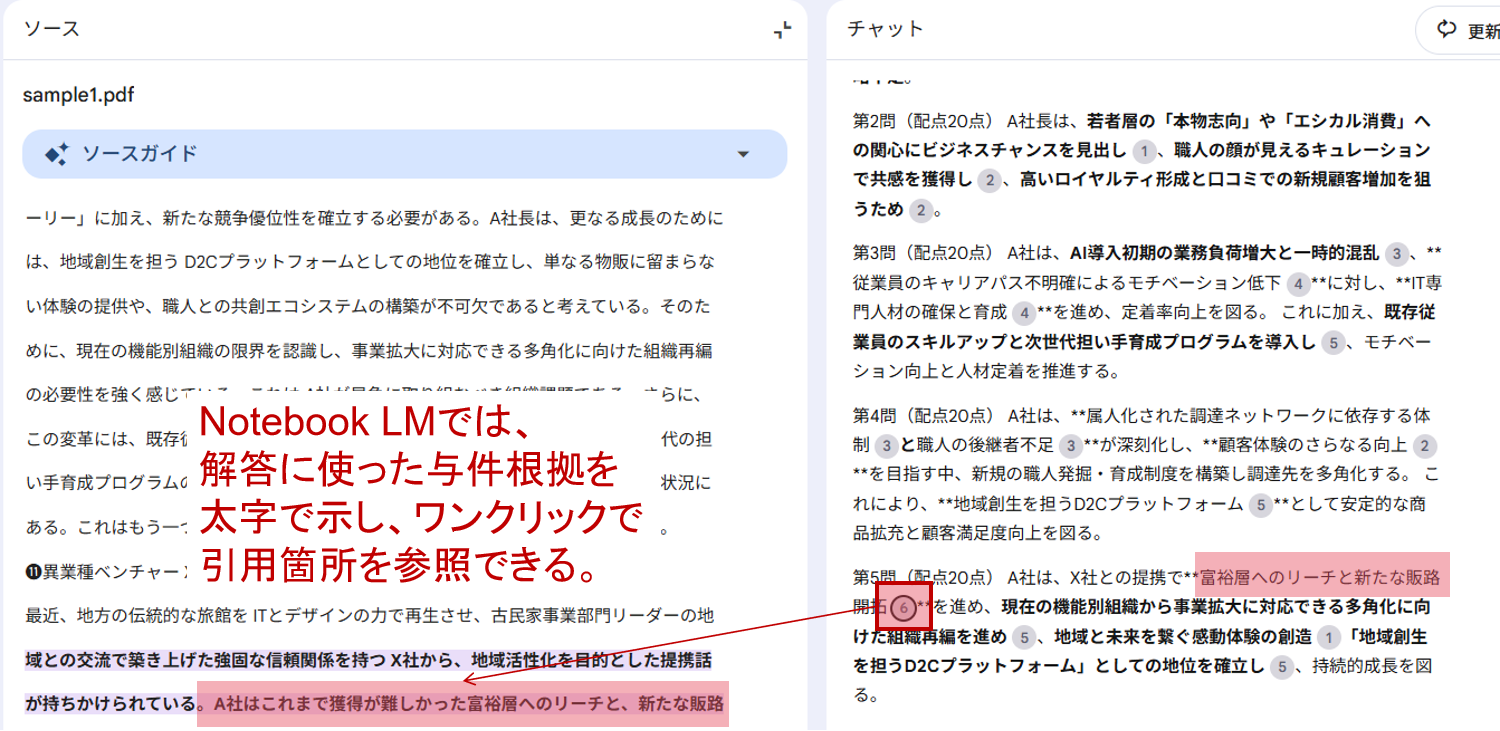This screenshot has height=731, width=1500.
Task: Select the ソース panel heading
Action: pos(52,29)
